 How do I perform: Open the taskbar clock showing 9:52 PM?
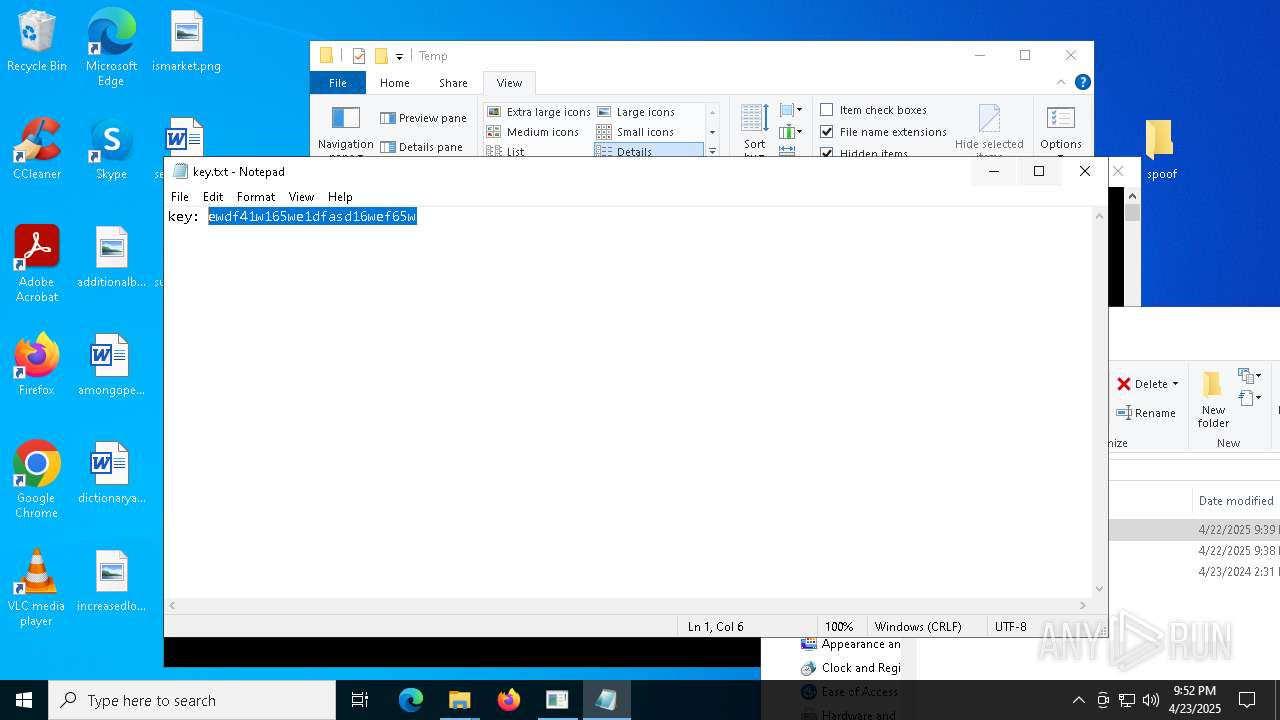coord(1194,700)
